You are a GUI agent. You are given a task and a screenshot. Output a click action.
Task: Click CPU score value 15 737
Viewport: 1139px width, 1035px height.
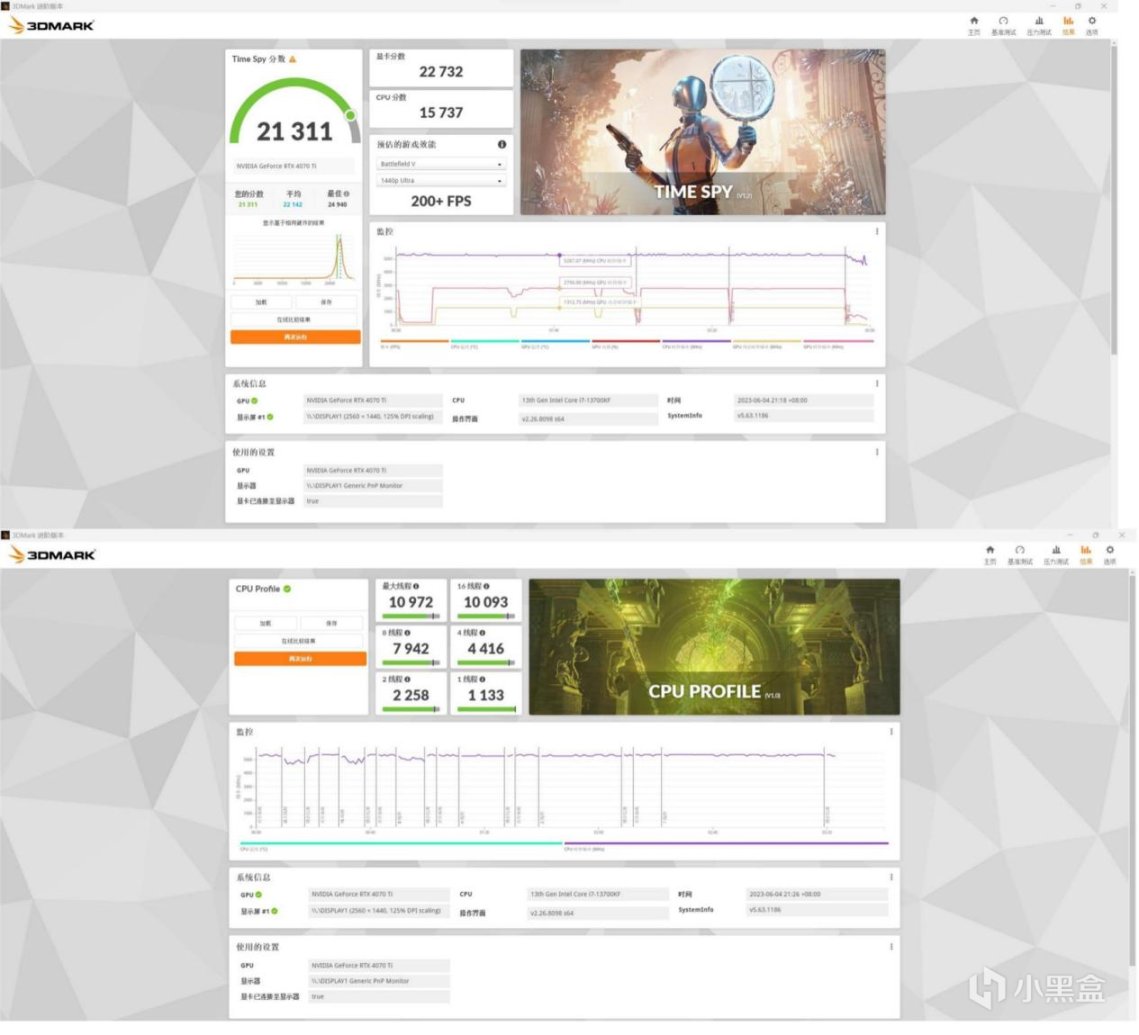click(441, 113)
